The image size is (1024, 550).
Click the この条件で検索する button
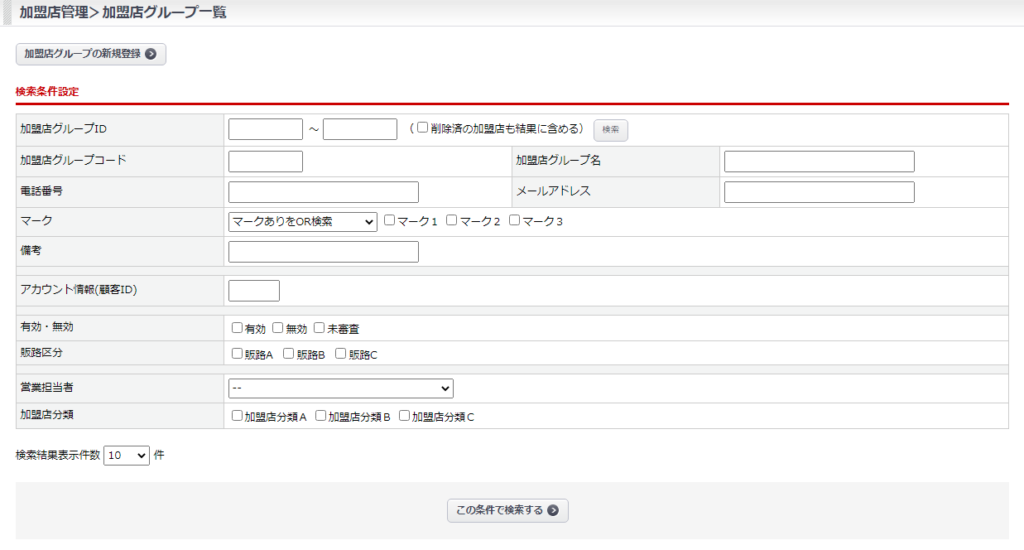[x=507, y=510]
